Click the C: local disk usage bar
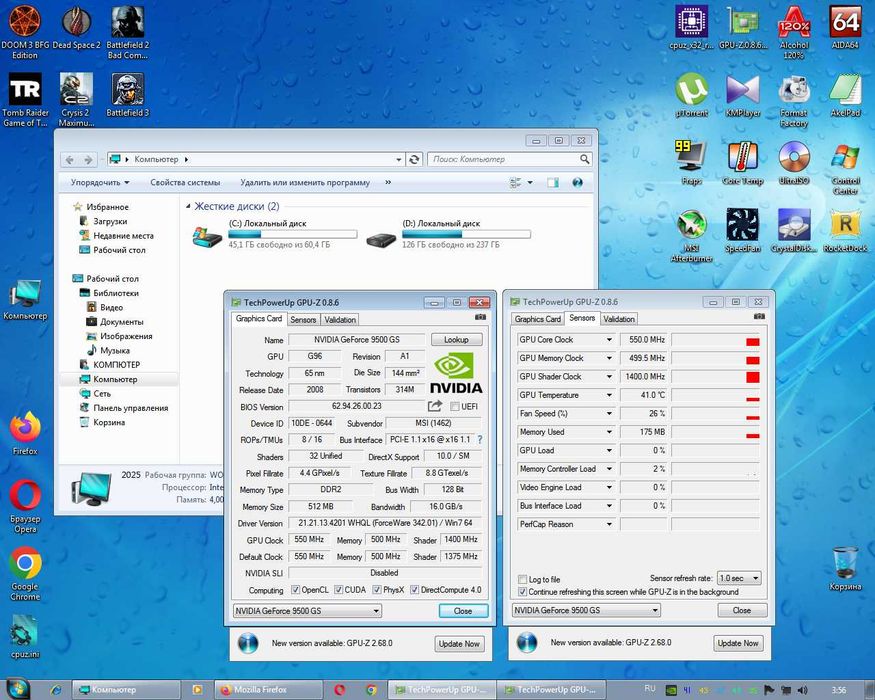The image size is (875, 700). point(292,234)
